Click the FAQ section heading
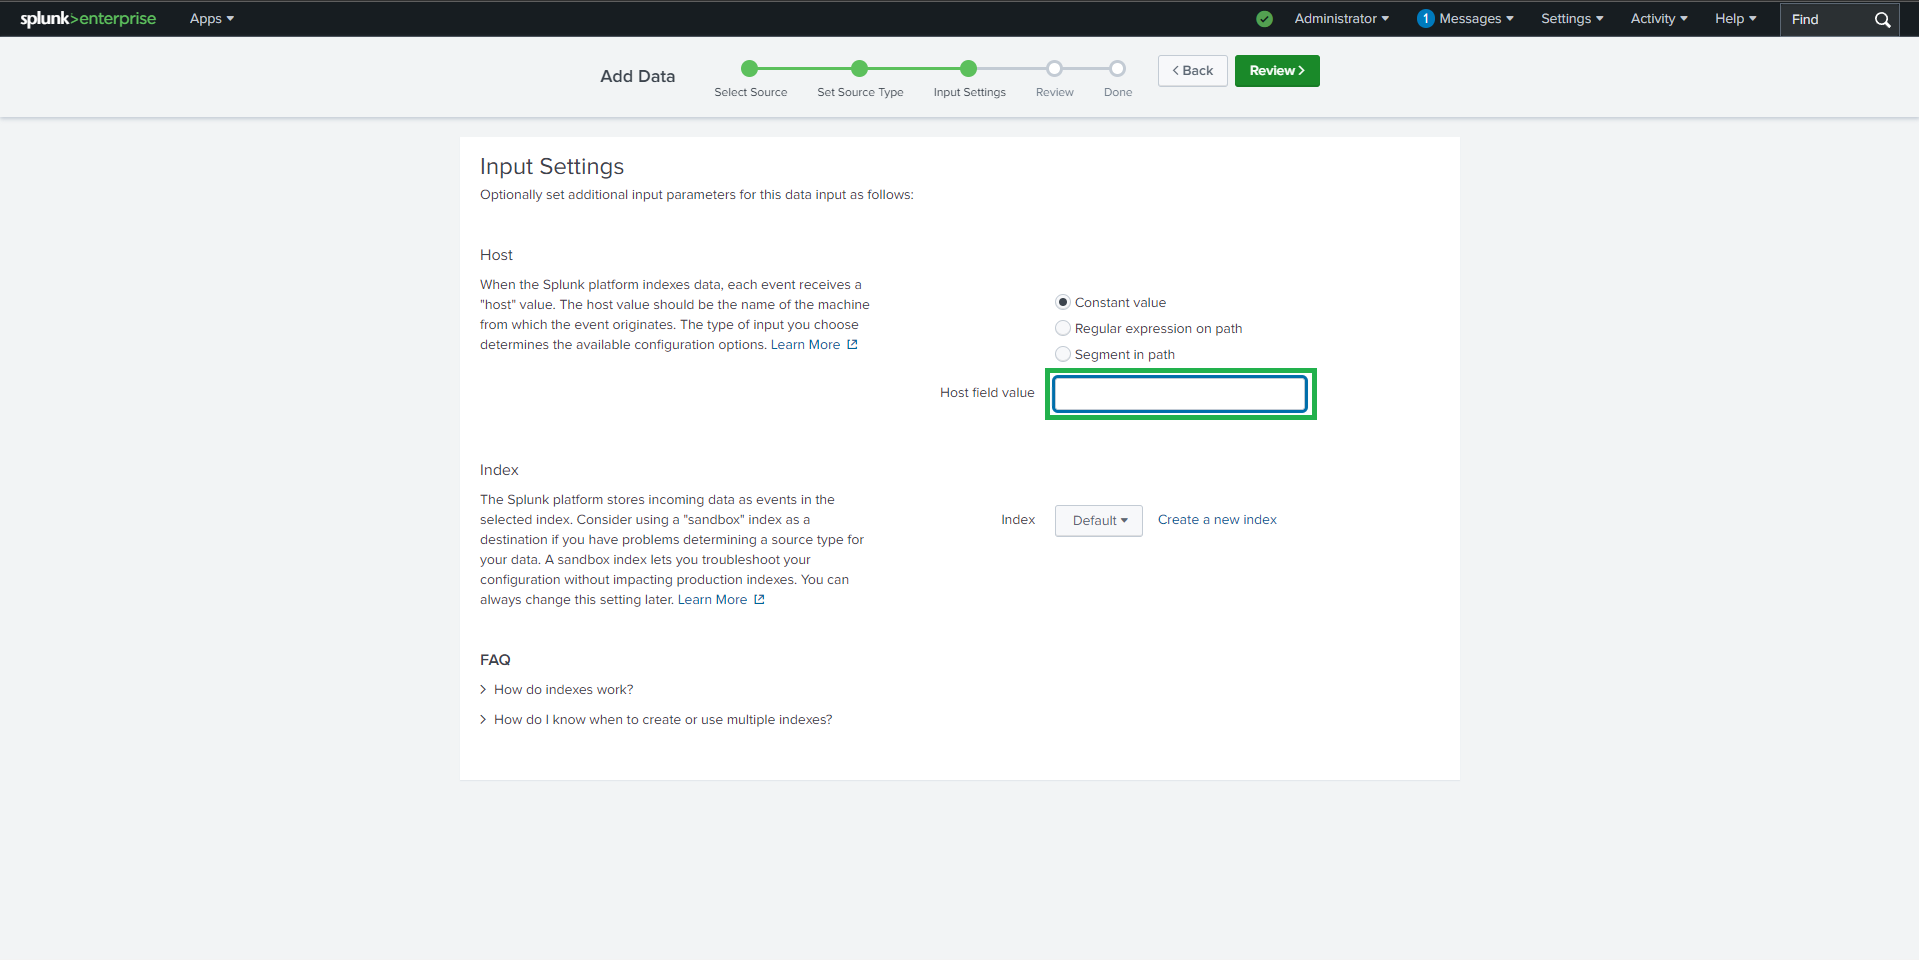1919x960 pixels. coord(495,660)
